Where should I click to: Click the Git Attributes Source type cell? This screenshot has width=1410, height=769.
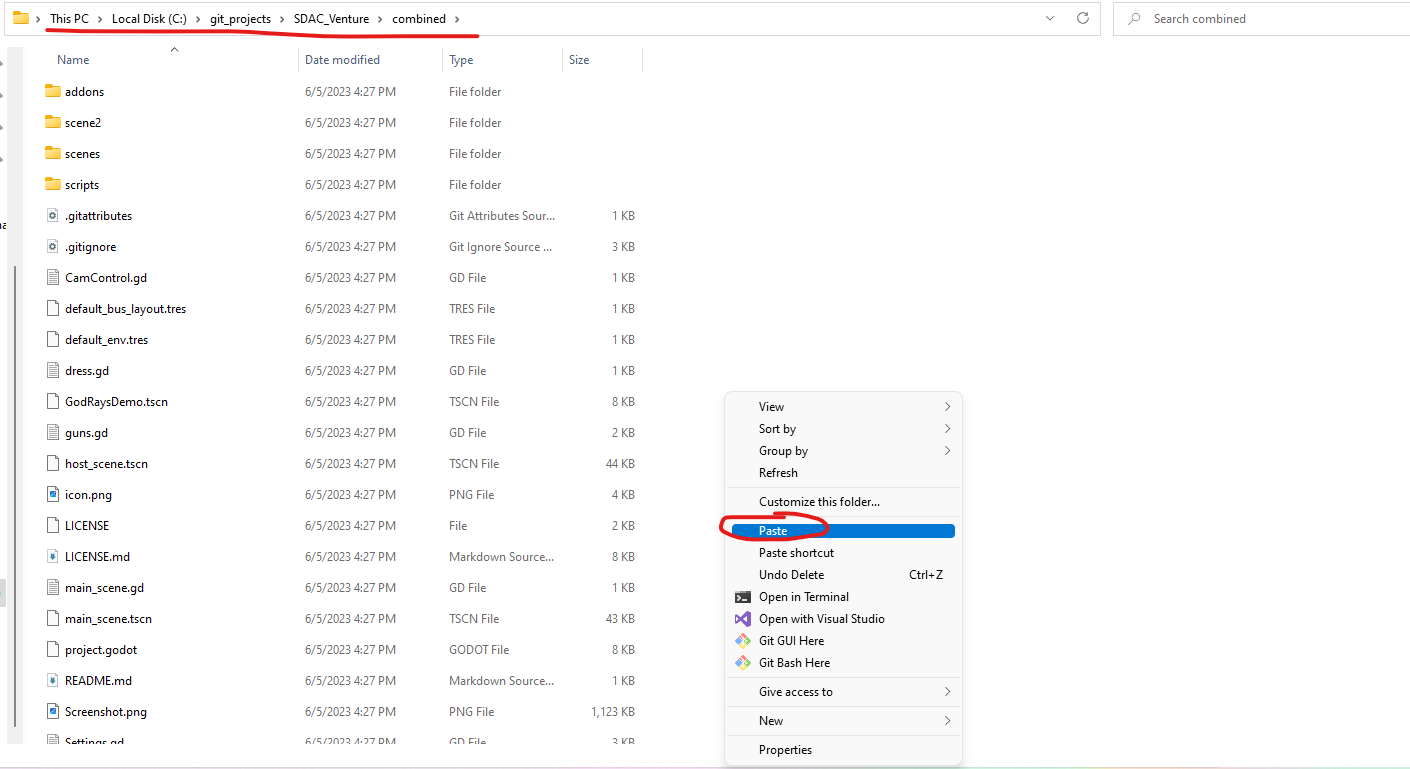pyautogui.click(x=502, y=216)
